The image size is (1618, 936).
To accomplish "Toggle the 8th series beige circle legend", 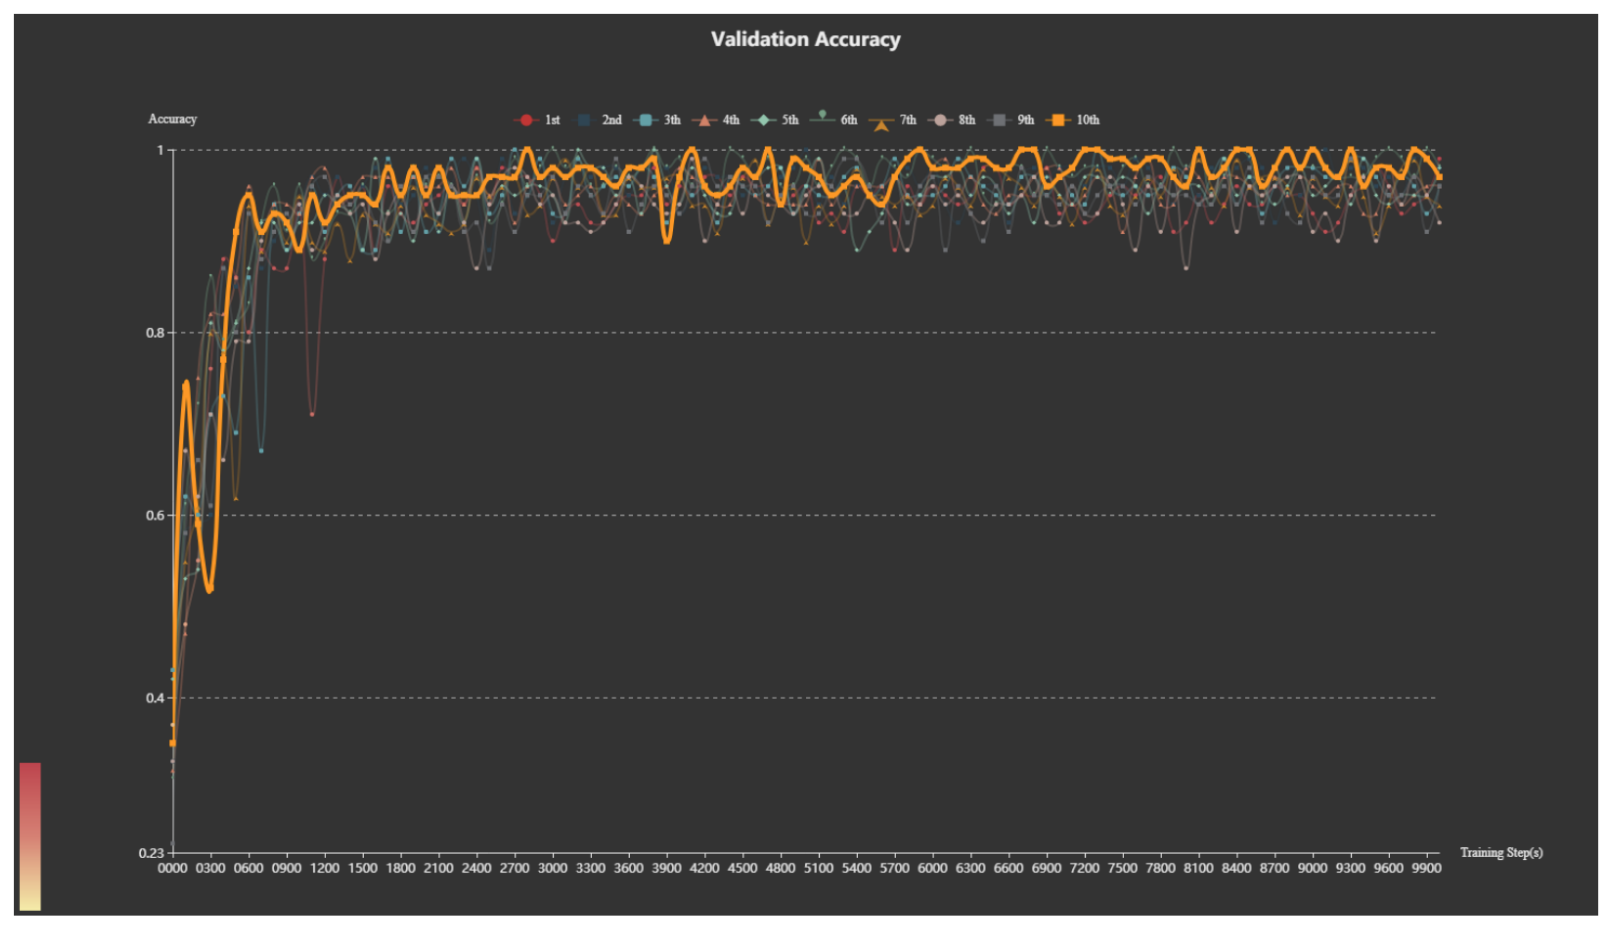I will (952, 120).
